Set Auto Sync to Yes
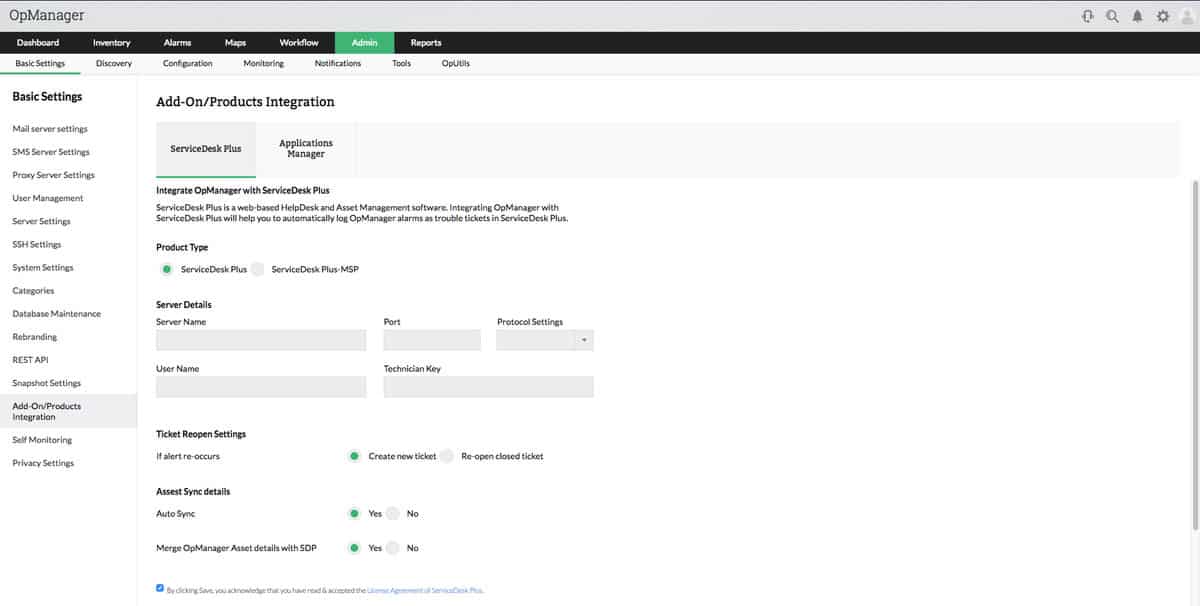Screen dimensions: 1200x606 [x=354, y=513]
